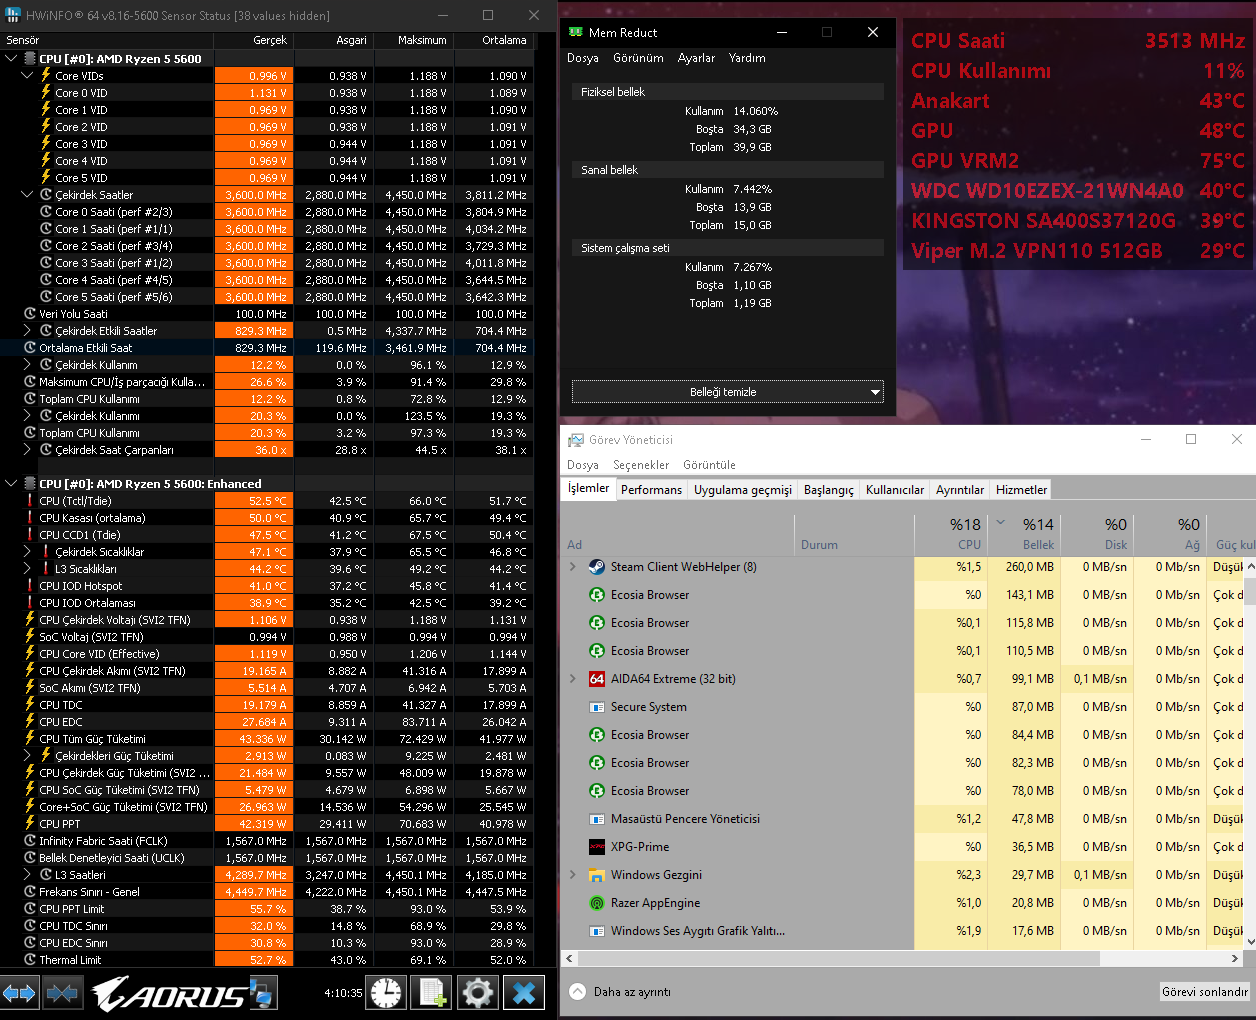Click the HWiNFO 64 title bar icon

[x=13, y=15]
